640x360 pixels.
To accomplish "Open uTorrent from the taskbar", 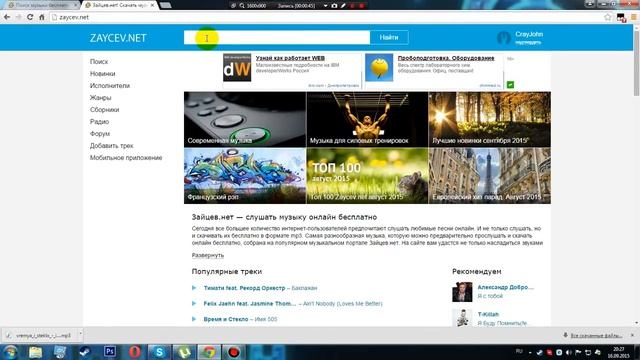I will click(x=184, y=352).
